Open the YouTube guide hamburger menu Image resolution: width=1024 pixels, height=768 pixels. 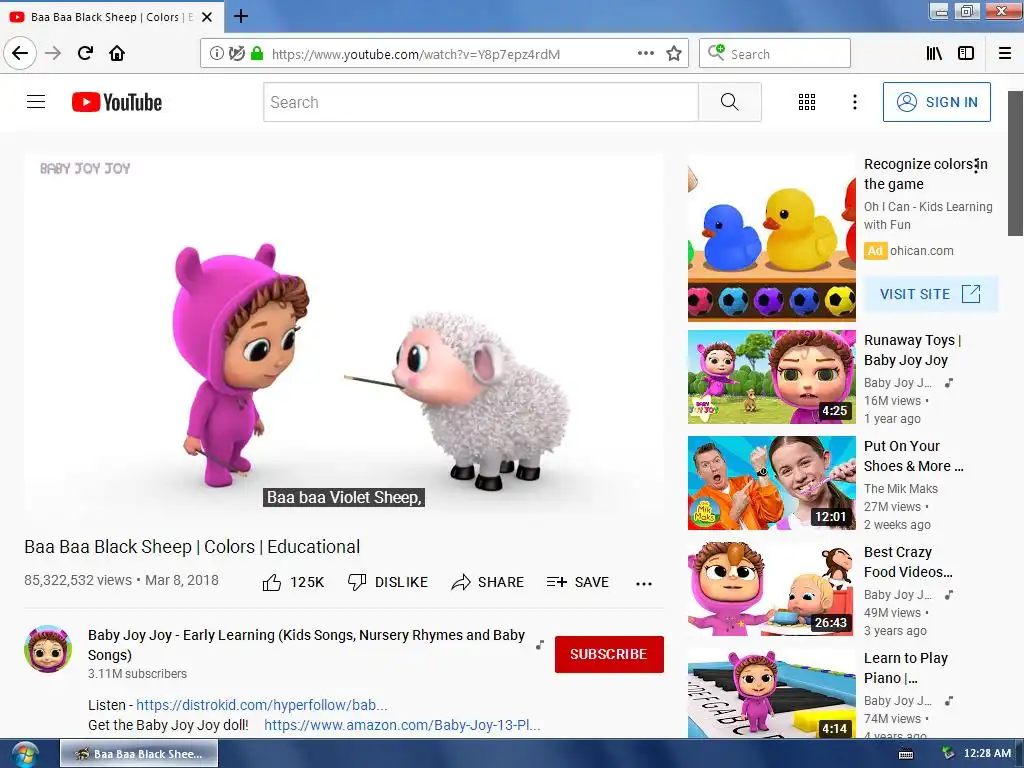click(x=36, y=102)
